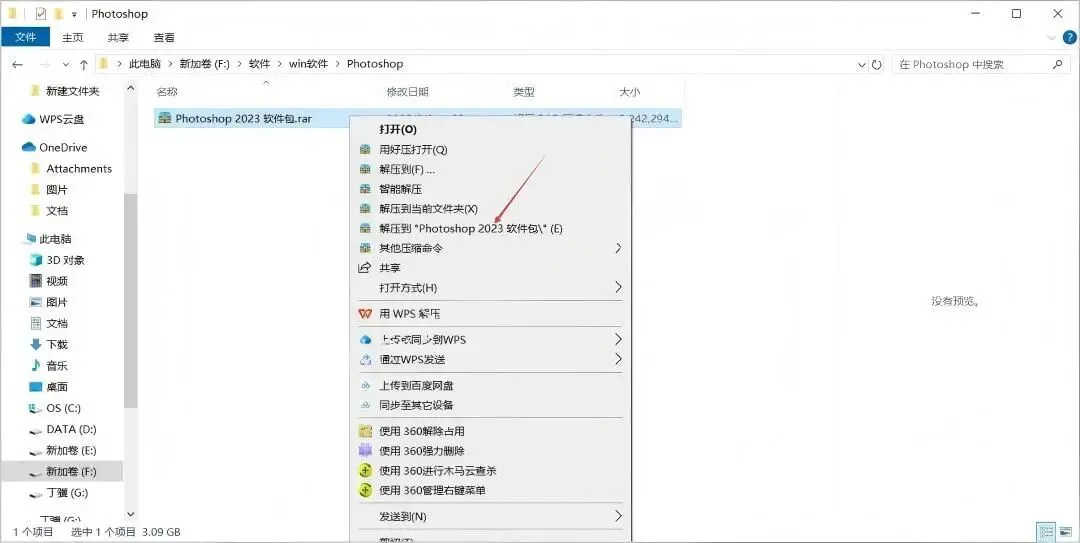This screenshot has width=1080, height=543.
Task: Open 新加卷 (E:) drive in navigation pane
Action: [x=71, y=451]
